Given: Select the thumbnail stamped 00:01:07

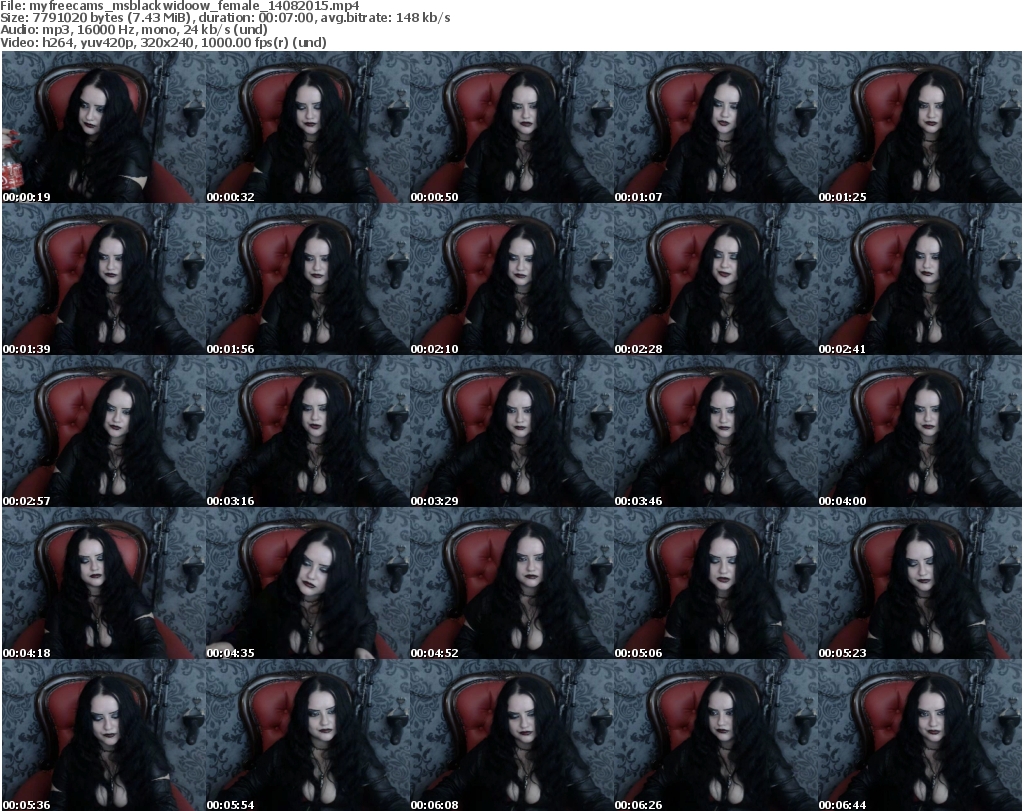Looking at the screenshot, I should [716, 127].
